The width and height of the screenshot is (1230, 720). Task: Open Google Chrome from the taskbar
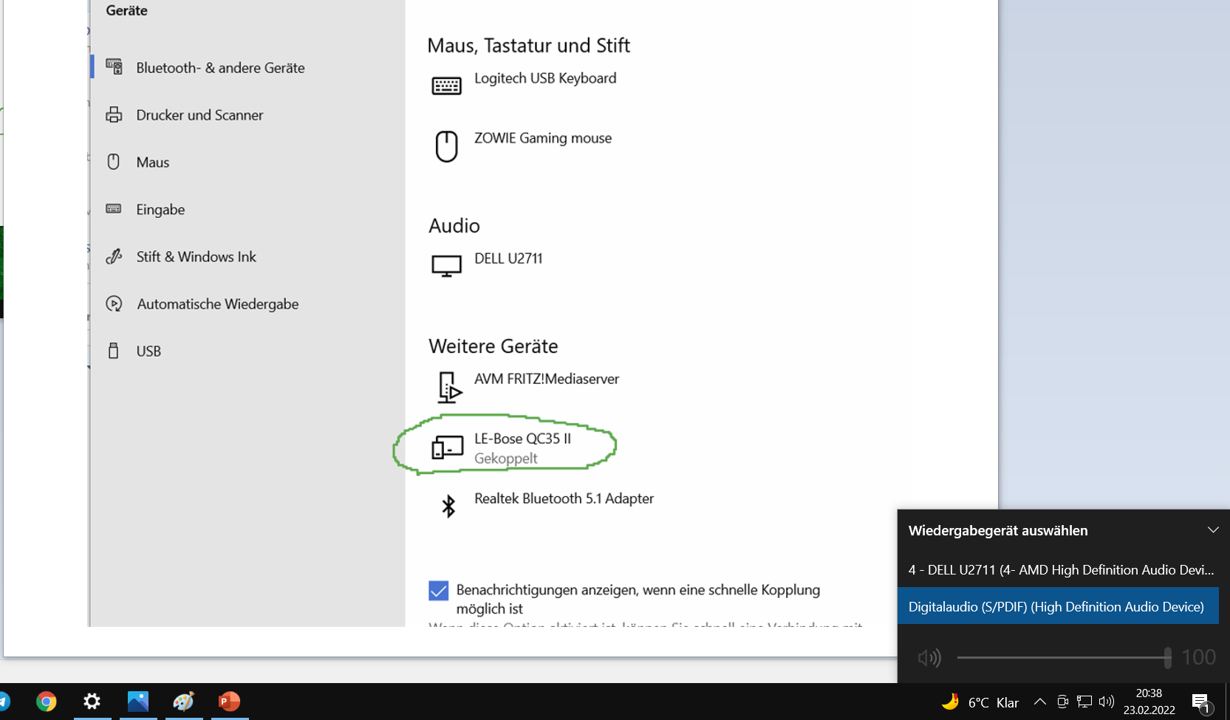click(46, 702)
